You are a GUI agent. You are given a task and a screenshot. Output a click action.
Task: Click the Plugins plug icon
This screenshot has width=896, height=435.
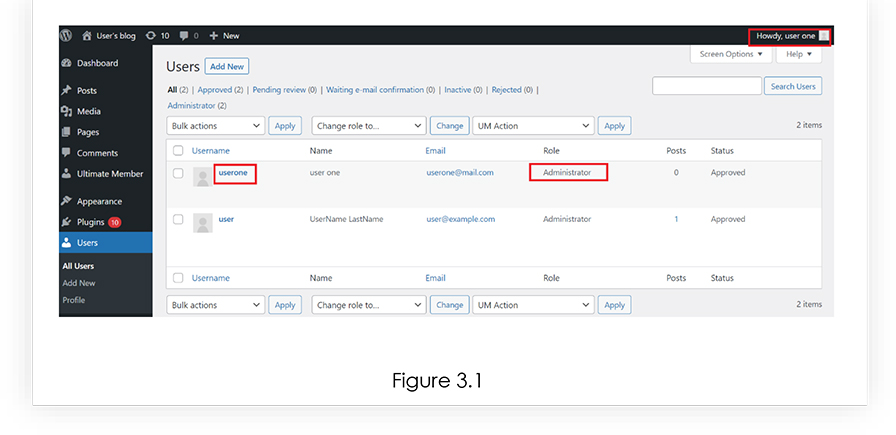[67, 222]
